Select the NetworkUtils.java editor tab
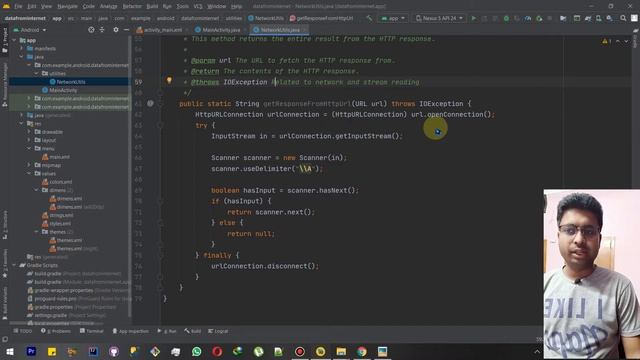 (x=279, y=30)
